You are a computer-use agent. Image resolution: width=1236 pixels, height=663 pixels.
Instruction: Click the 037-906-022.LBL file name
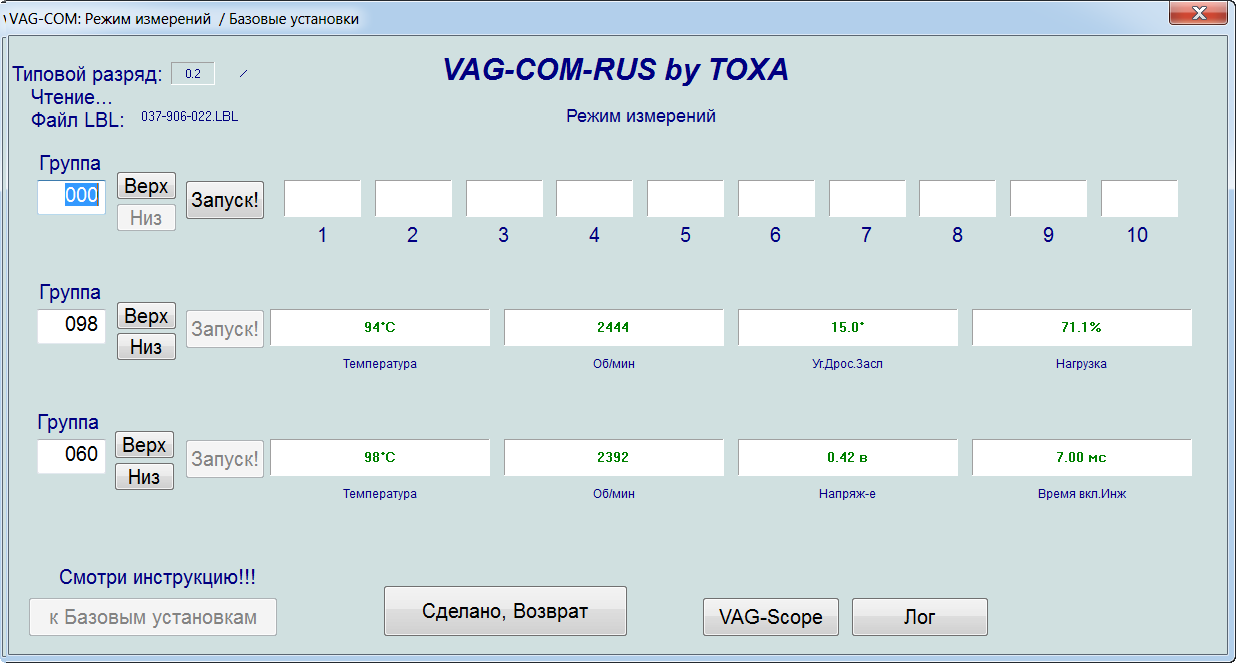pyautogui.click(x=189, y=117)
